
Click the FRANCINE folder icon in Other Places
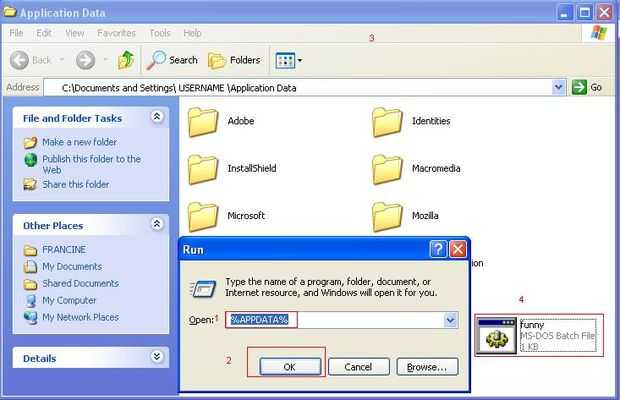pyautogui.click(x=30, y=250)
